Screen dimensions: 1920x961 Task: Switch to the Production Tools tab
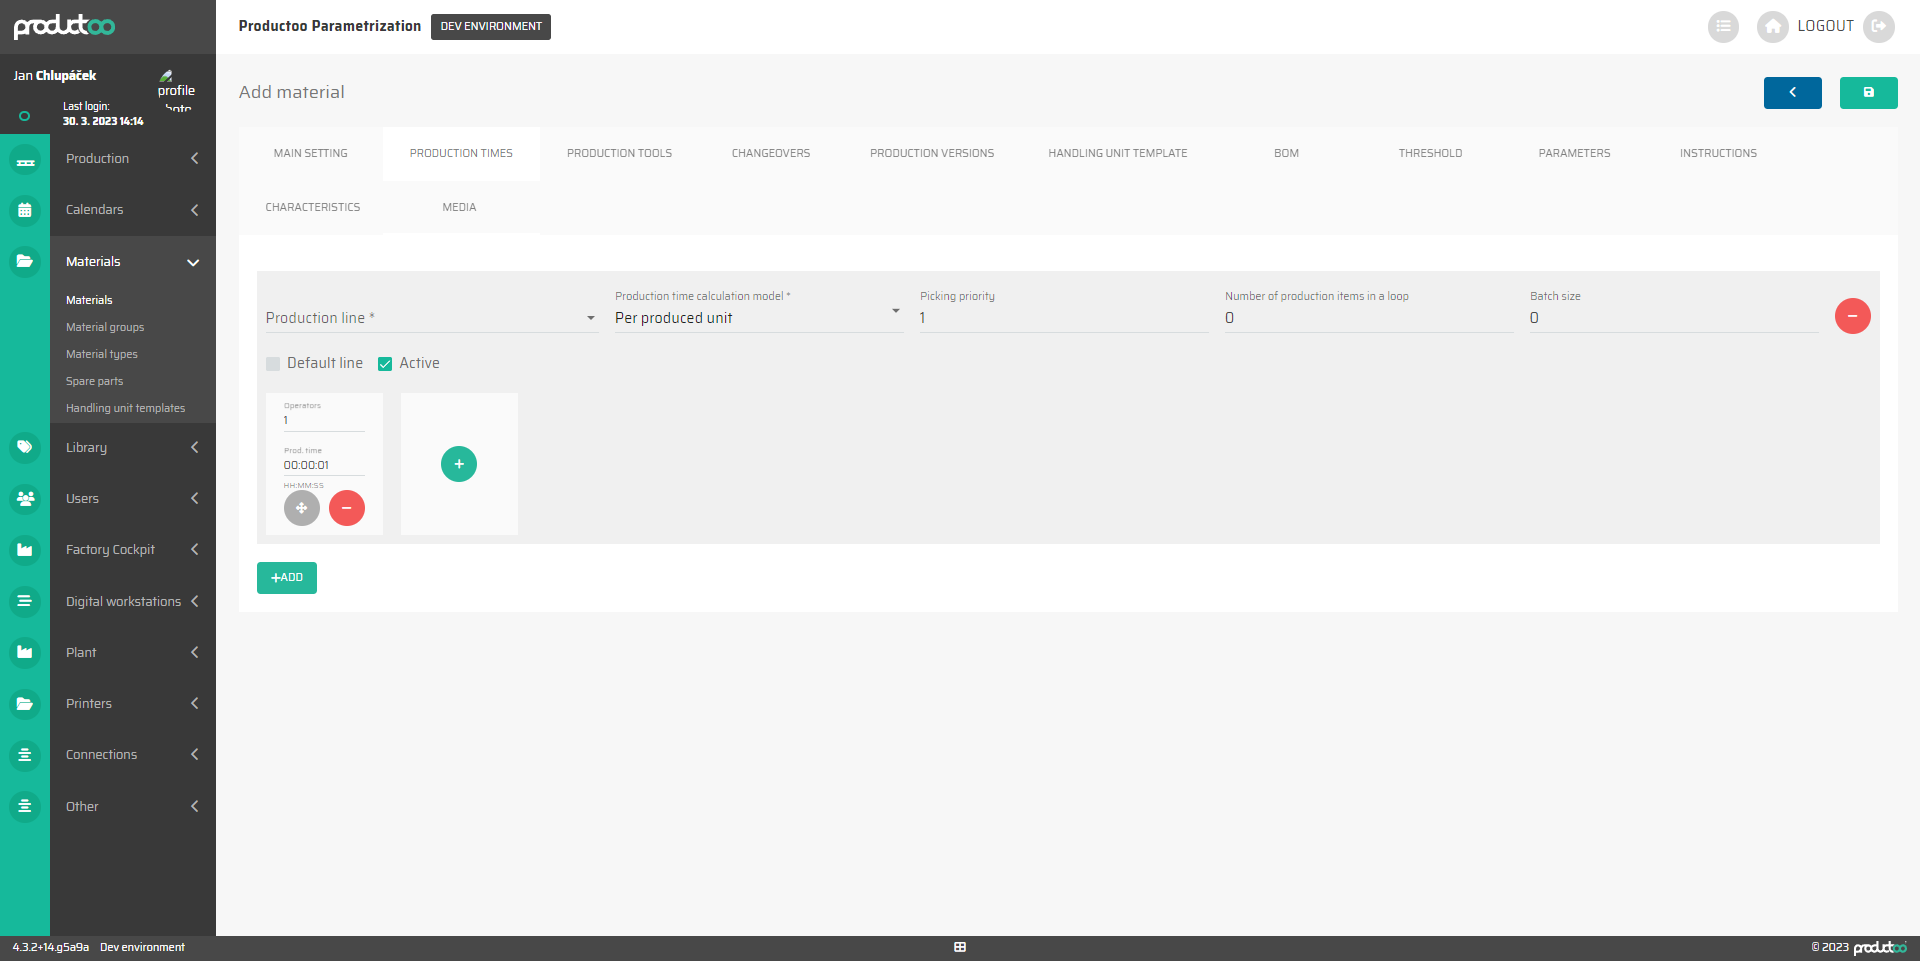(619, 153)
